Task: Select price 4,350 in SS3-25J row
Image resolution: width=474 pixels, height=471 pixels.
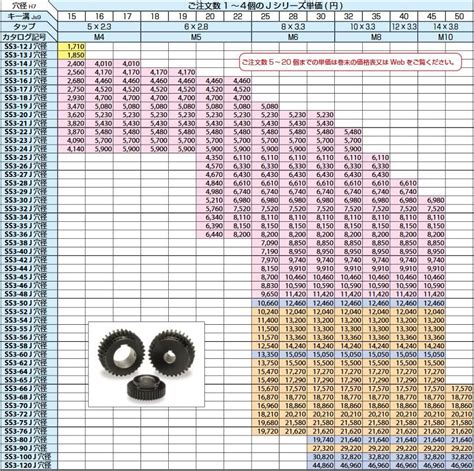Action: (210, 158)
